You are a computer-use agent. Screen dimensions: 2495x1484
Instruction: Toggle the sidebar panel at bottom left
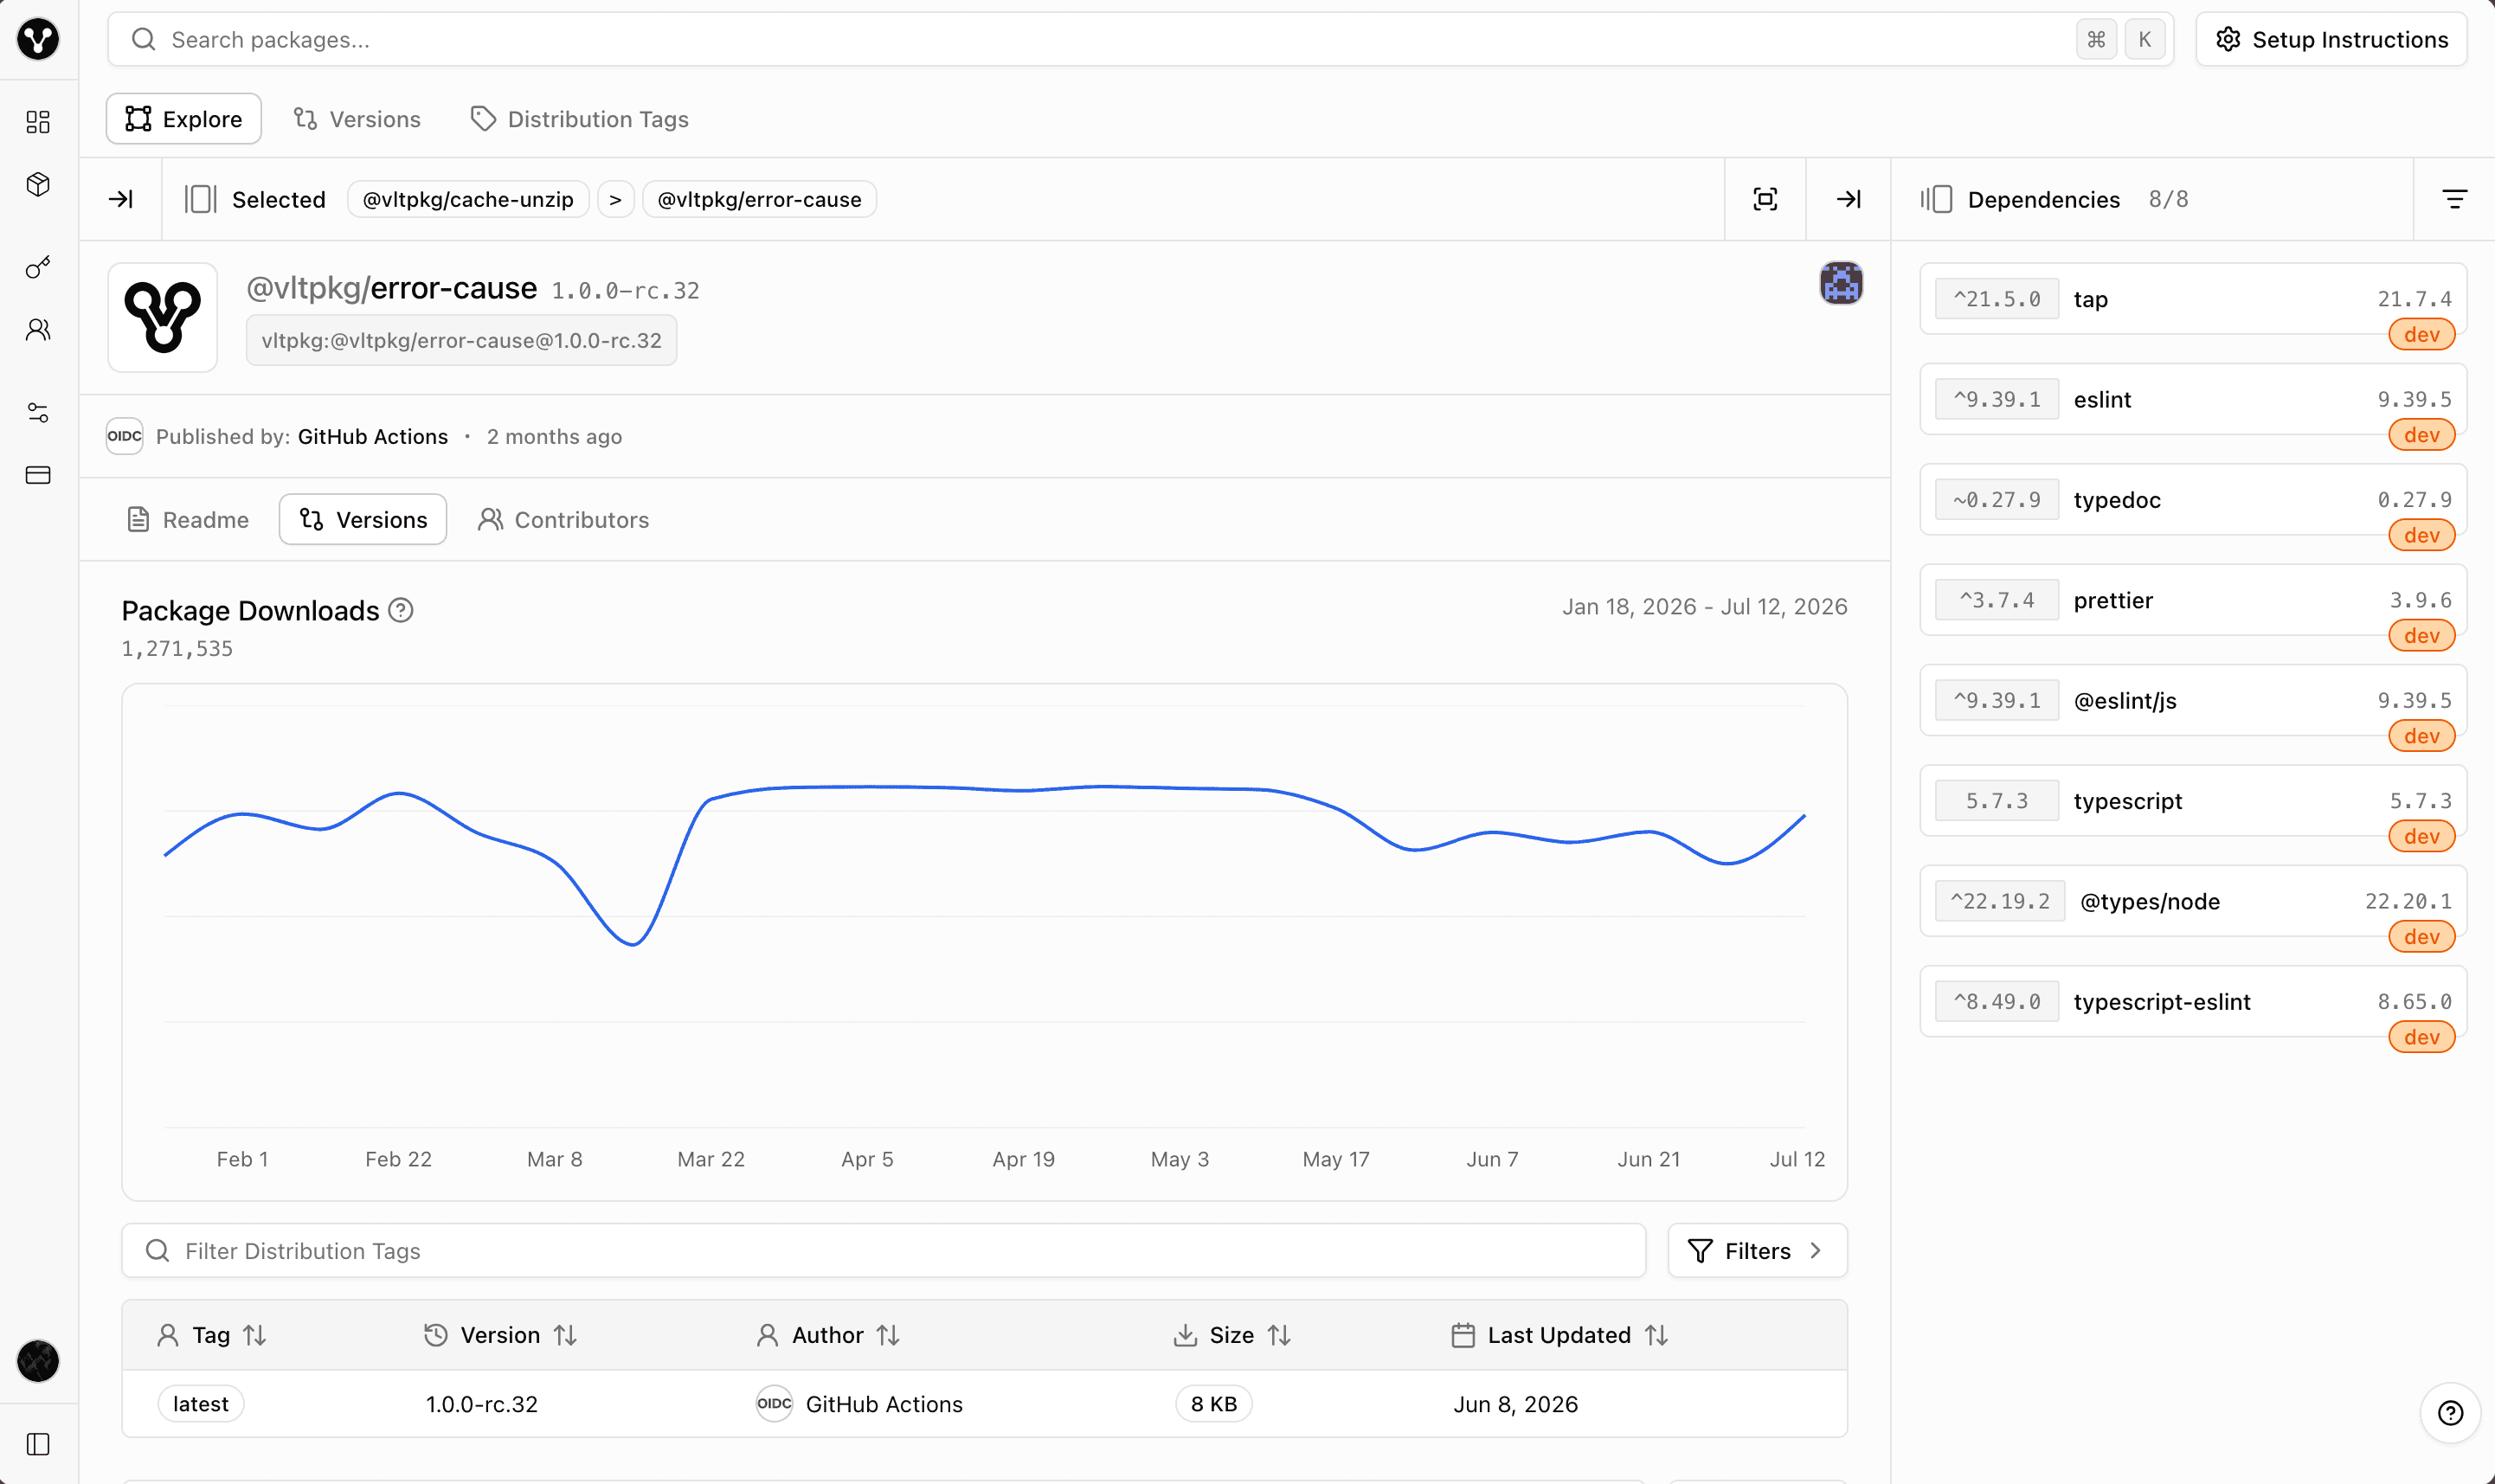38,1444
